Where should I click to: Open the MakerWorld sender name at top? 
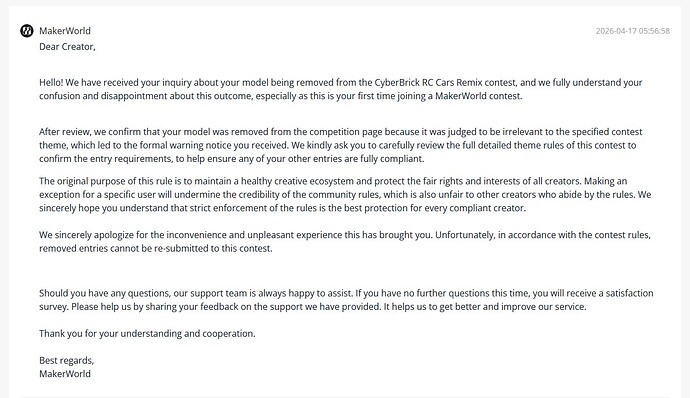65,31
